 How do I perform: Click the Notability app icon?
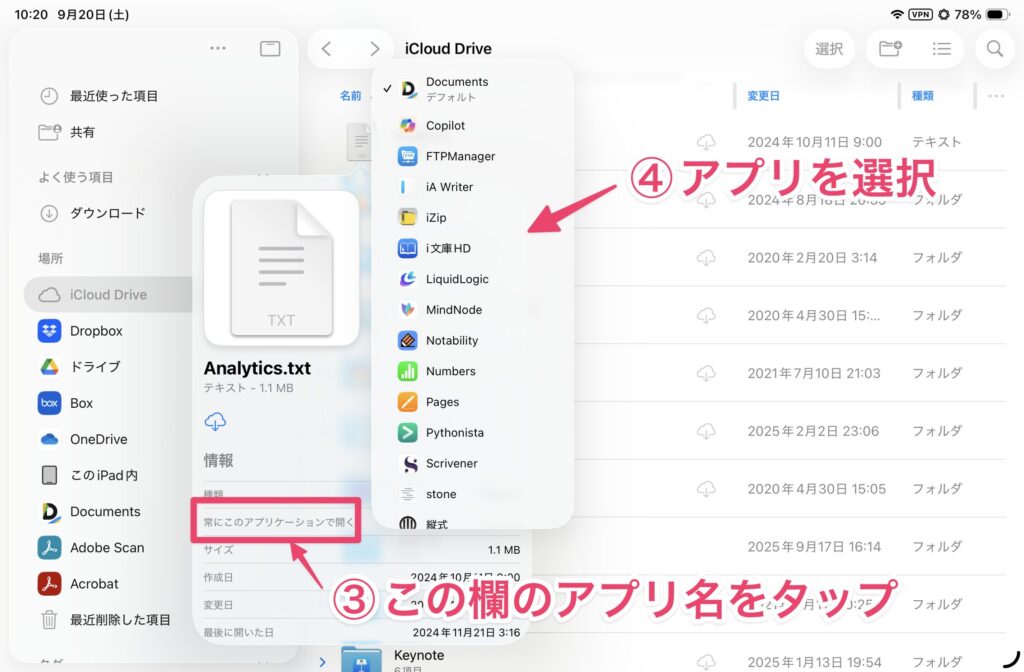(408, 340)
